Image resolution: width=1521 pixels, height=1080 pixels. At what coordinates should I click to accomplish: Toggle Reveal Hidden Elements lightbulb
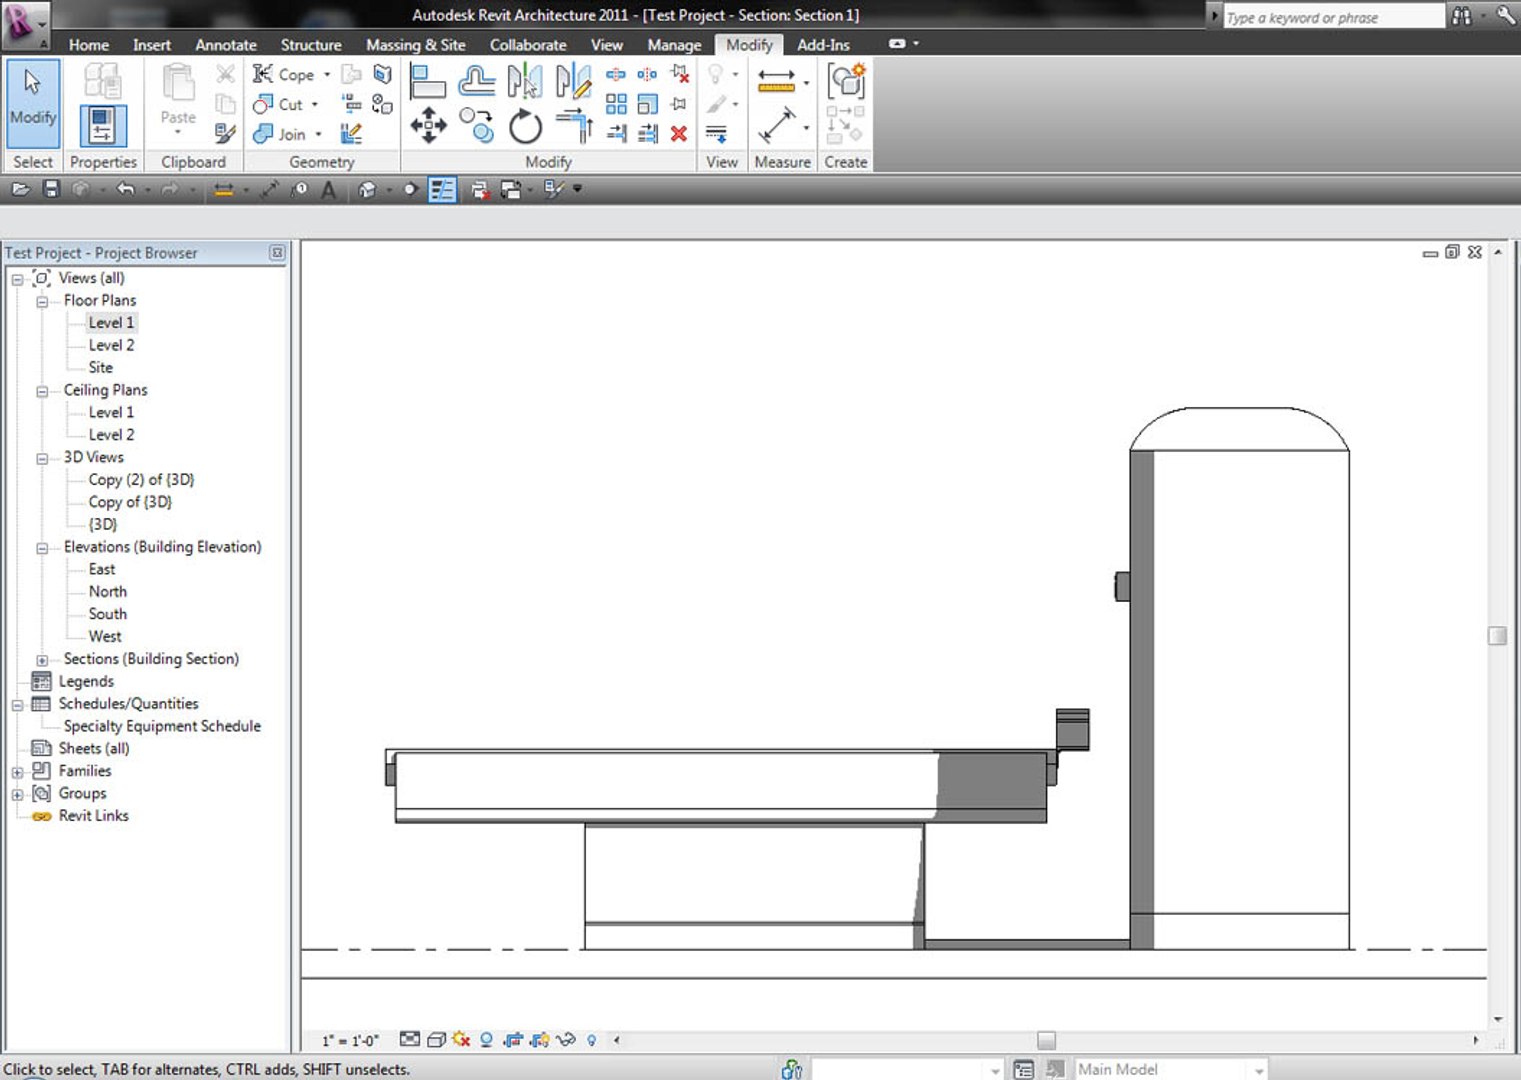[x=592, y=1040]
